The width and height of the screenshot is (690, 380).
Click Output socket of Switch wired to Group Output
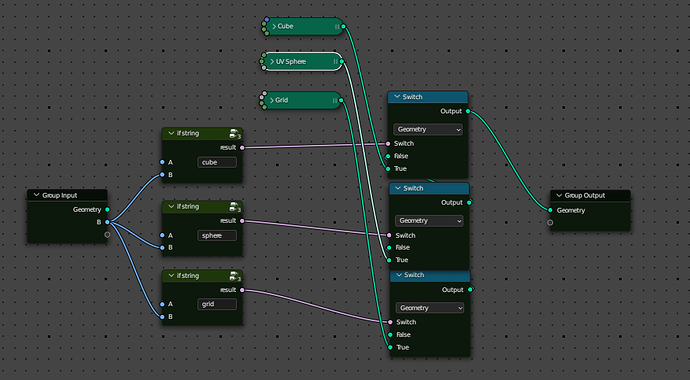(468, 111)
